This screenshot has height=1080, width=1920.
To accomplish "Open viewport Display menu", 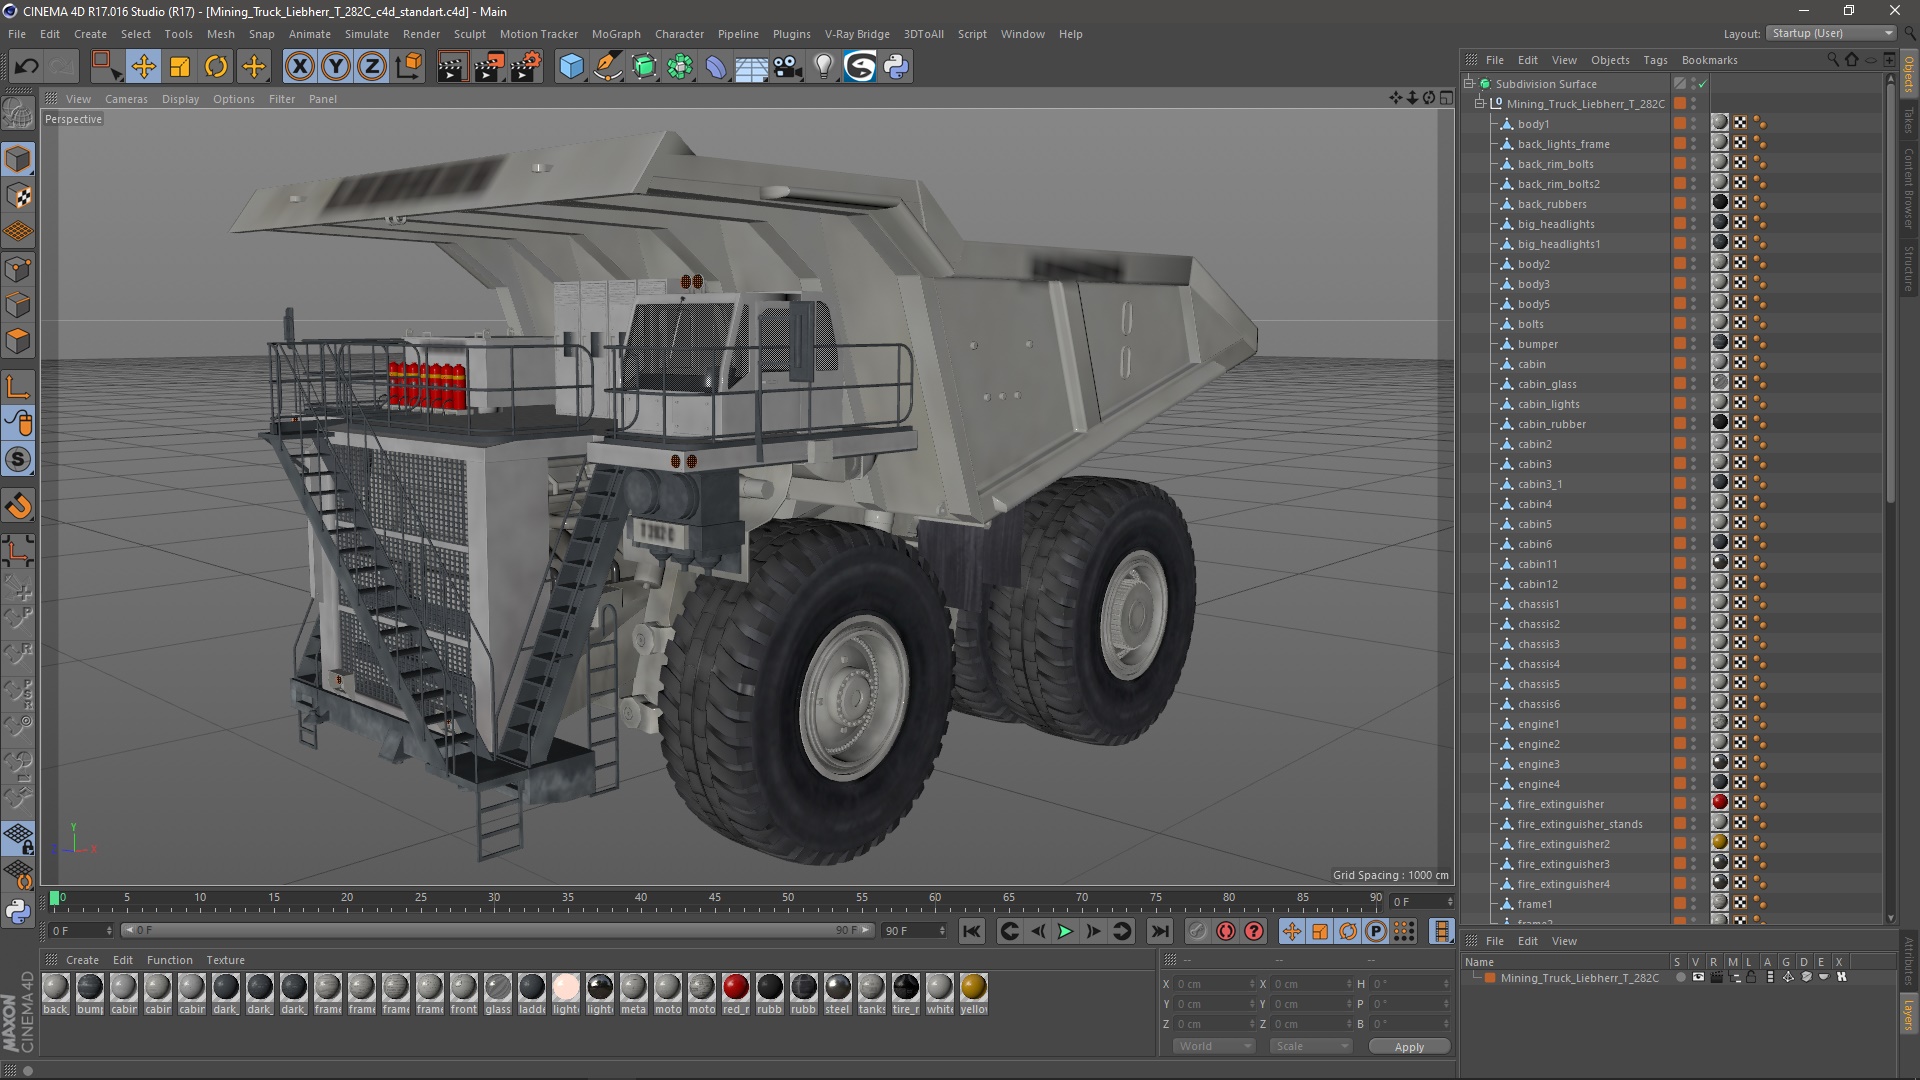I will pos(180,99).
